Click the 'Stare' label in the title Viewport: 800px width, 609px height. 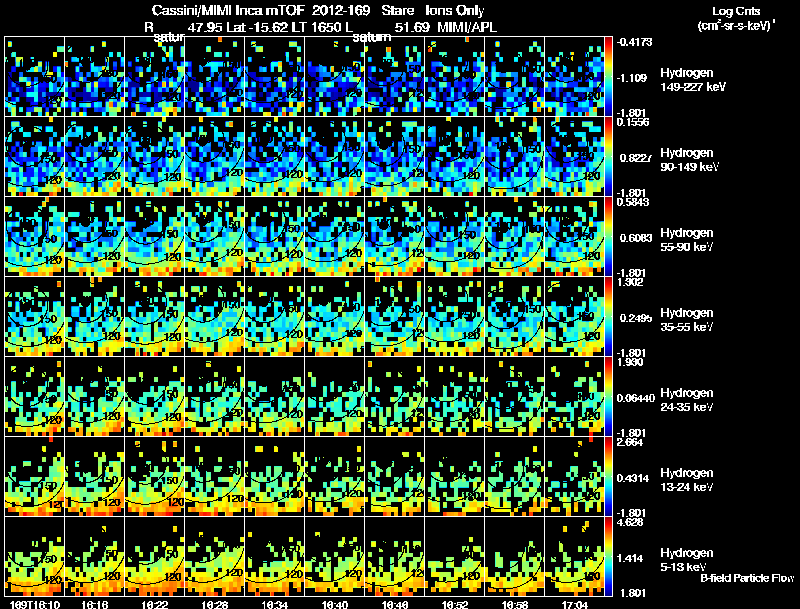pyautogui.click(x=398, y=11)
